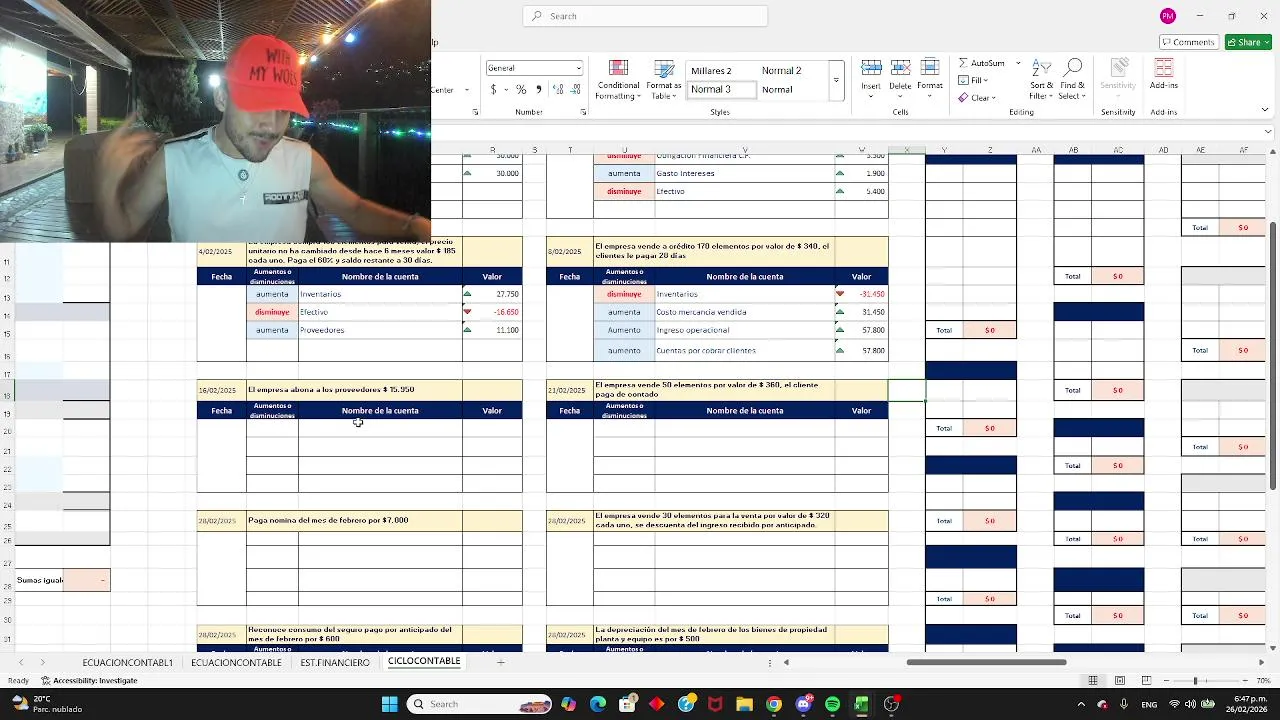Click the horizontal scrollbar thumb
Viewport: 1280px width, 720px height.
[986, 662]
